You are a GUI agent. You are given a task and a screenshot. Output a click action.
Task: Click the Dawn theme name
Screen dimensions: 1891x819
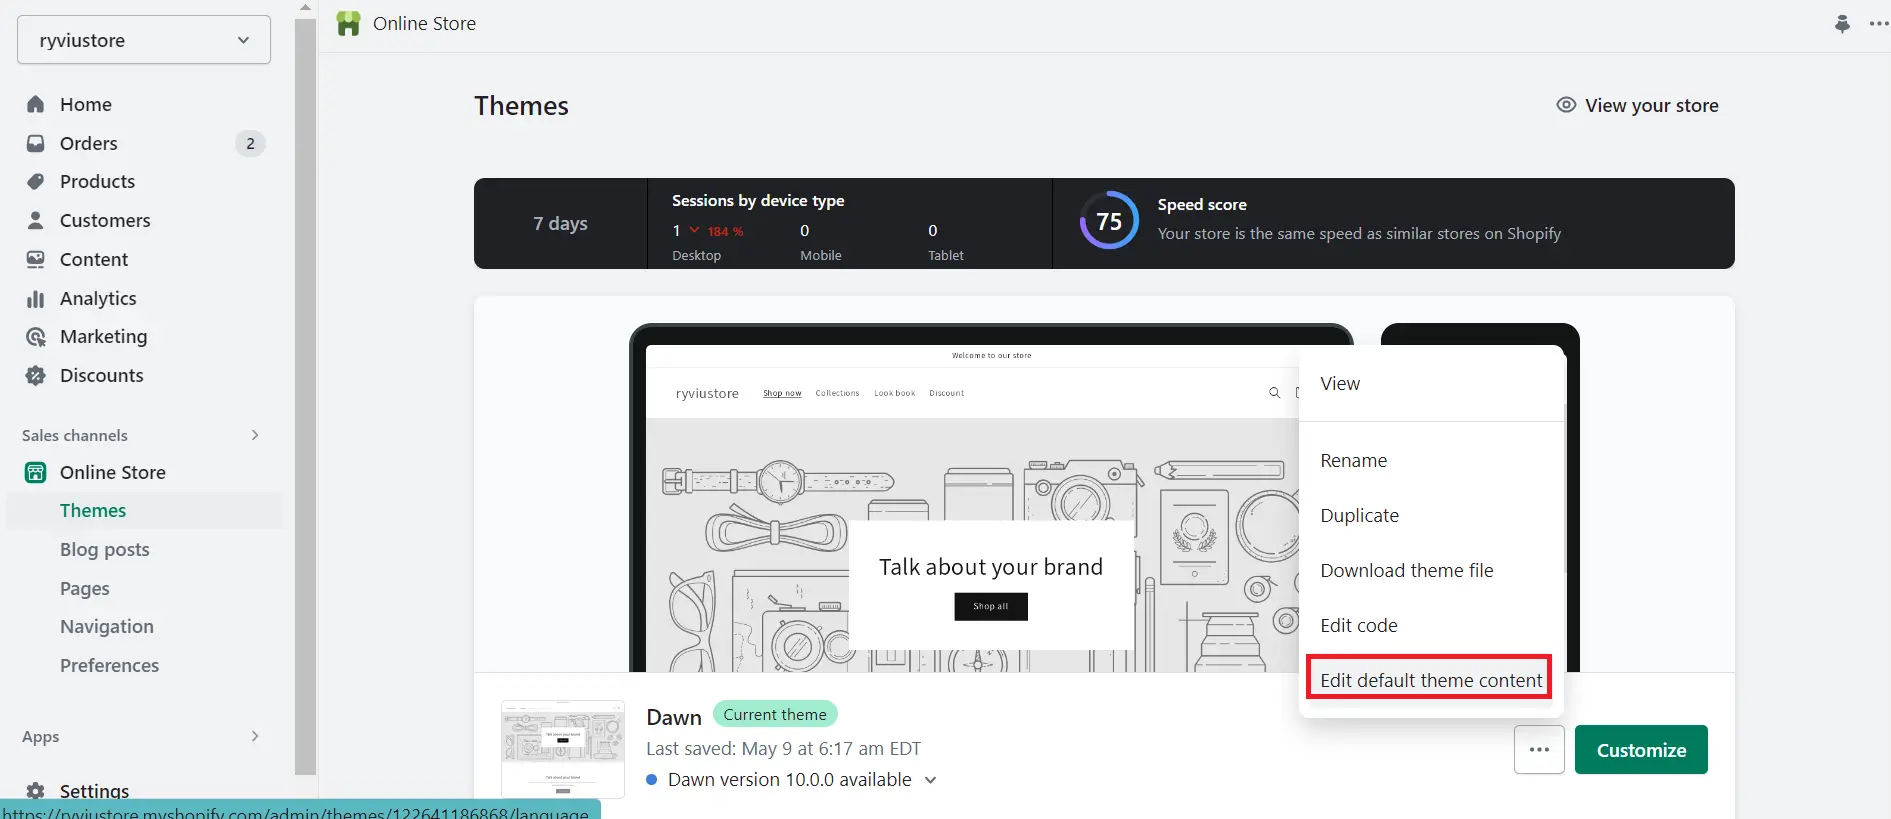coord(674,717)
